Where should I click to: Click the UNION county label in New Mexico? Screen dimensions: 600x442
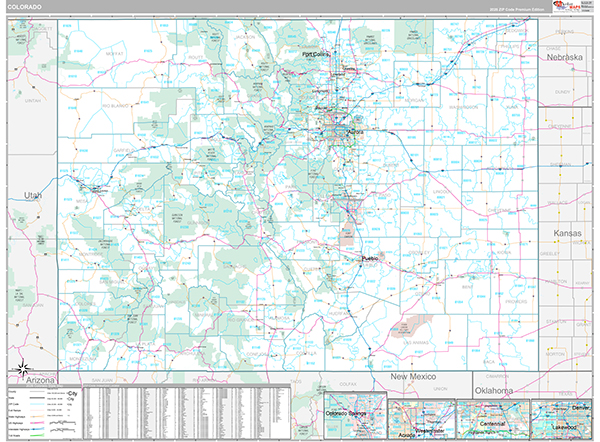(x=440, y=388)
